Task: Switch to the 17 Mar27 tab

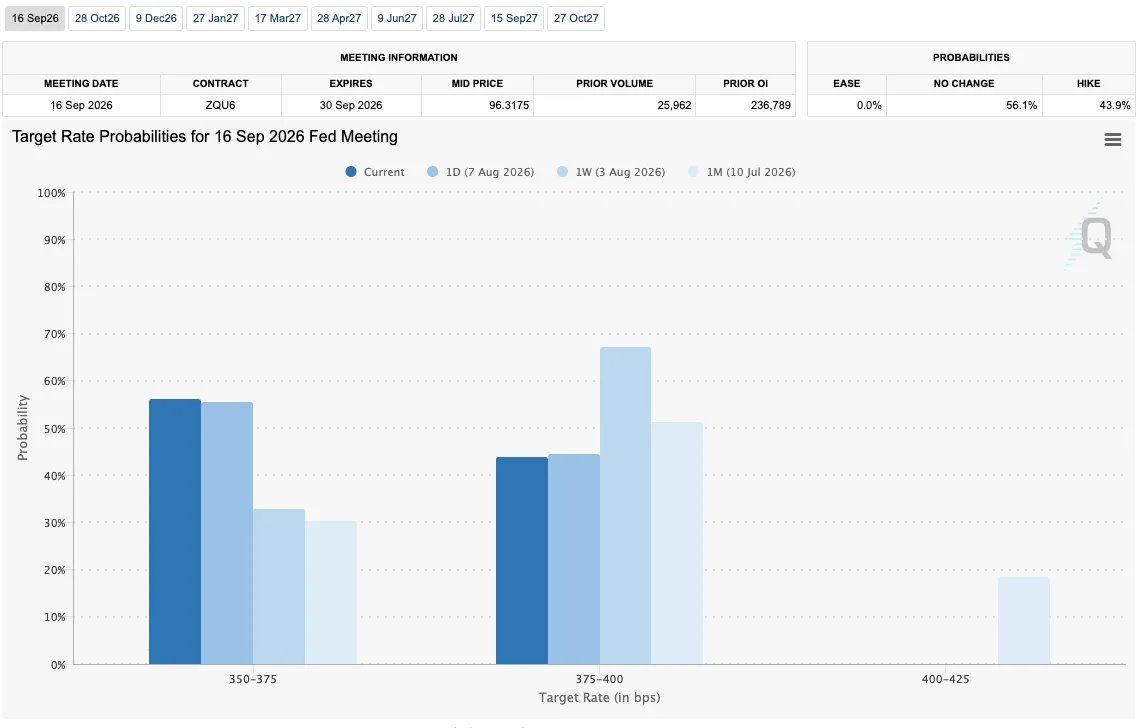Action: point(278,18)
